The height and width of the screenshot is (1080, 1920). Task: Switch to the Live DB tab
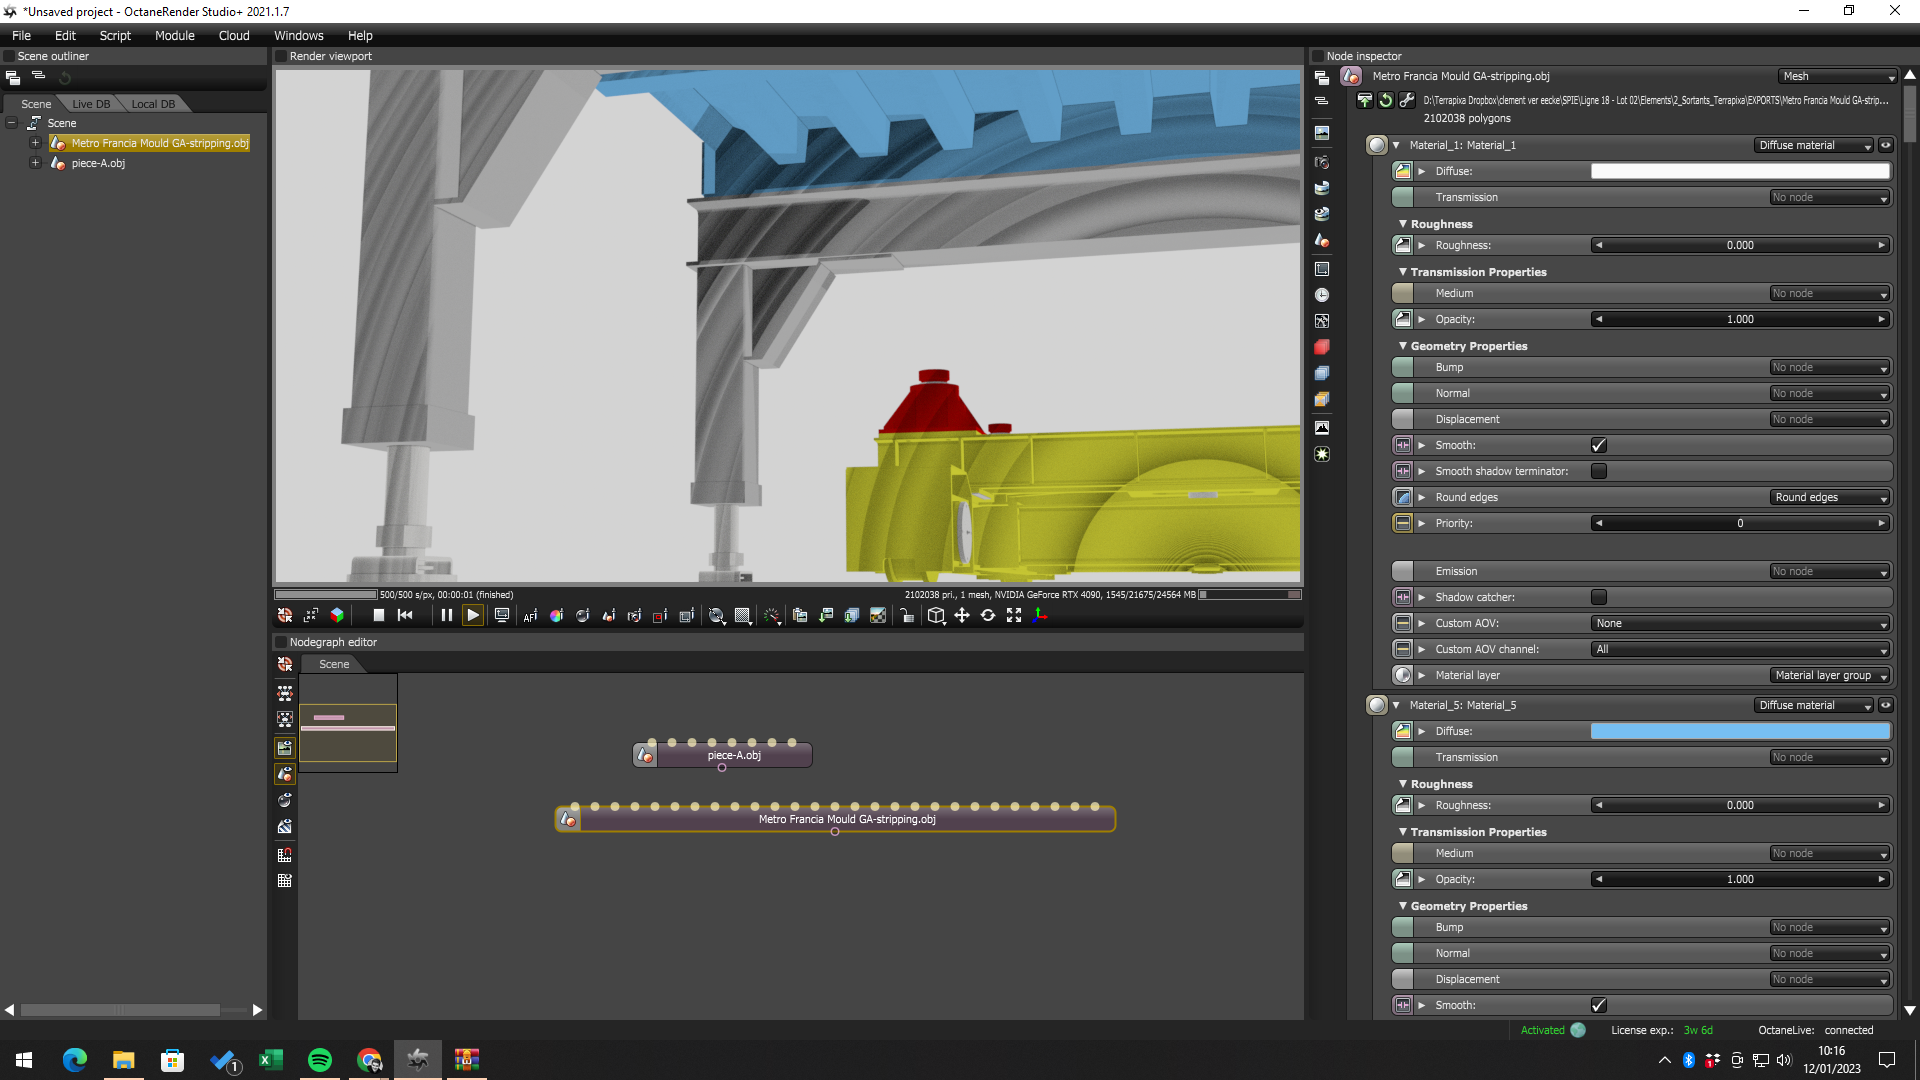[x=91, y=104]
